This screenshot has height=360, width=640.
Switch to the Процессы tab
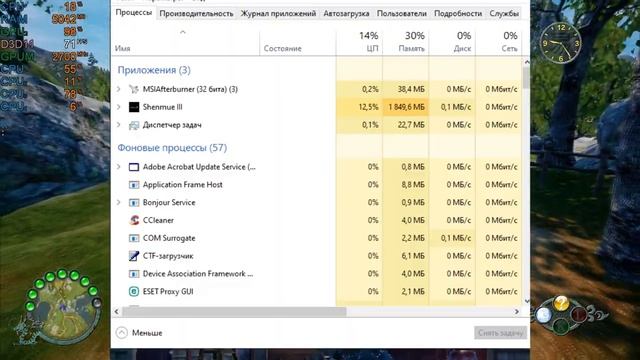point(134,12)
